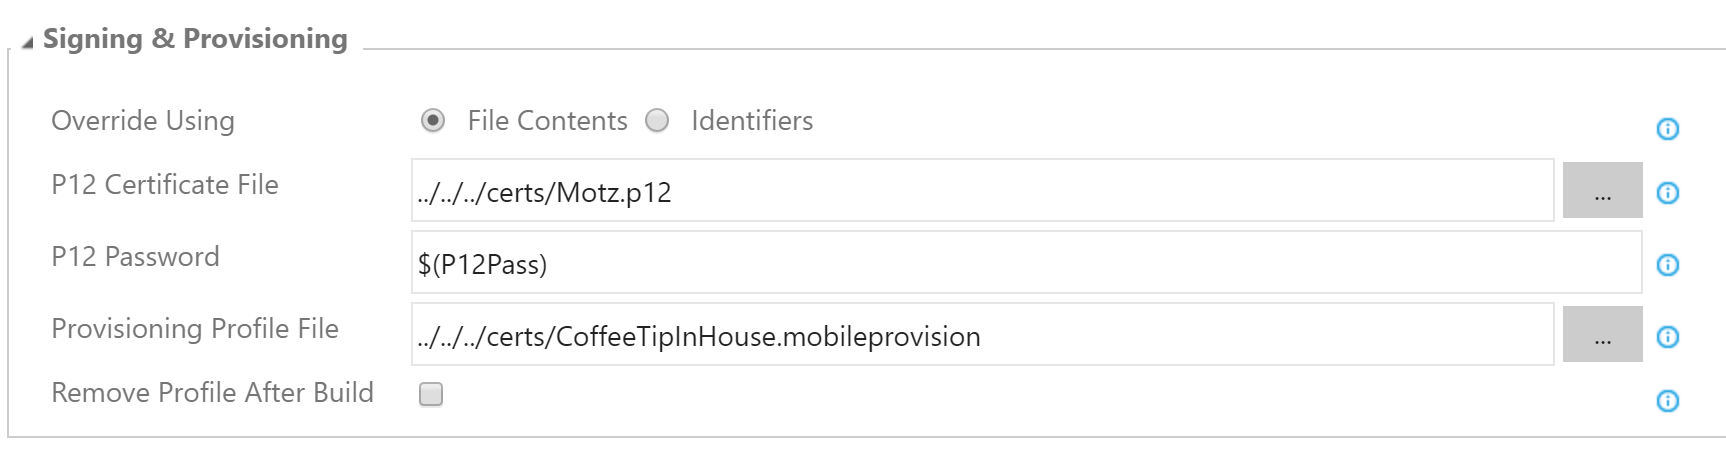This screenshot has width=1726, height=453.
Task: Click info icon for Remove Profile After Build
Action: coord(1667,401)
